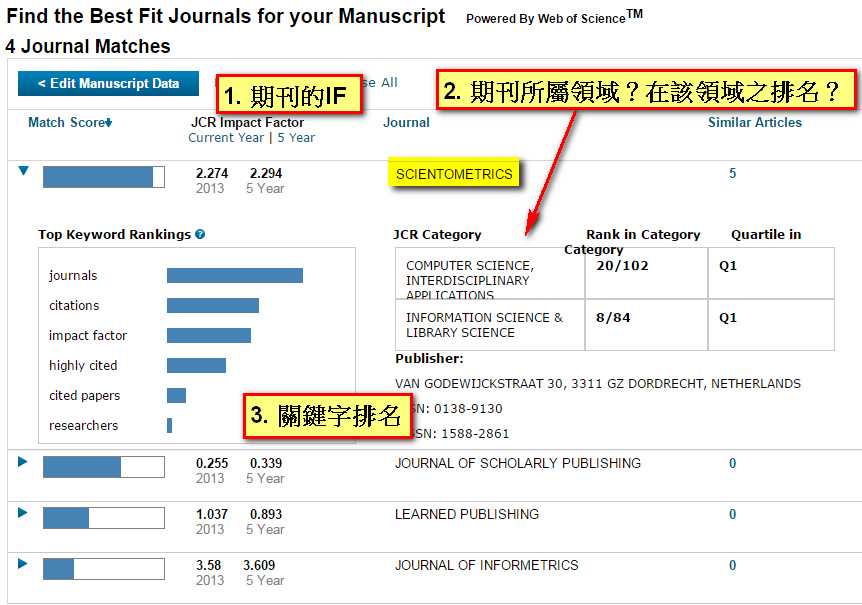Click the Journal column header

click(406, 123)
